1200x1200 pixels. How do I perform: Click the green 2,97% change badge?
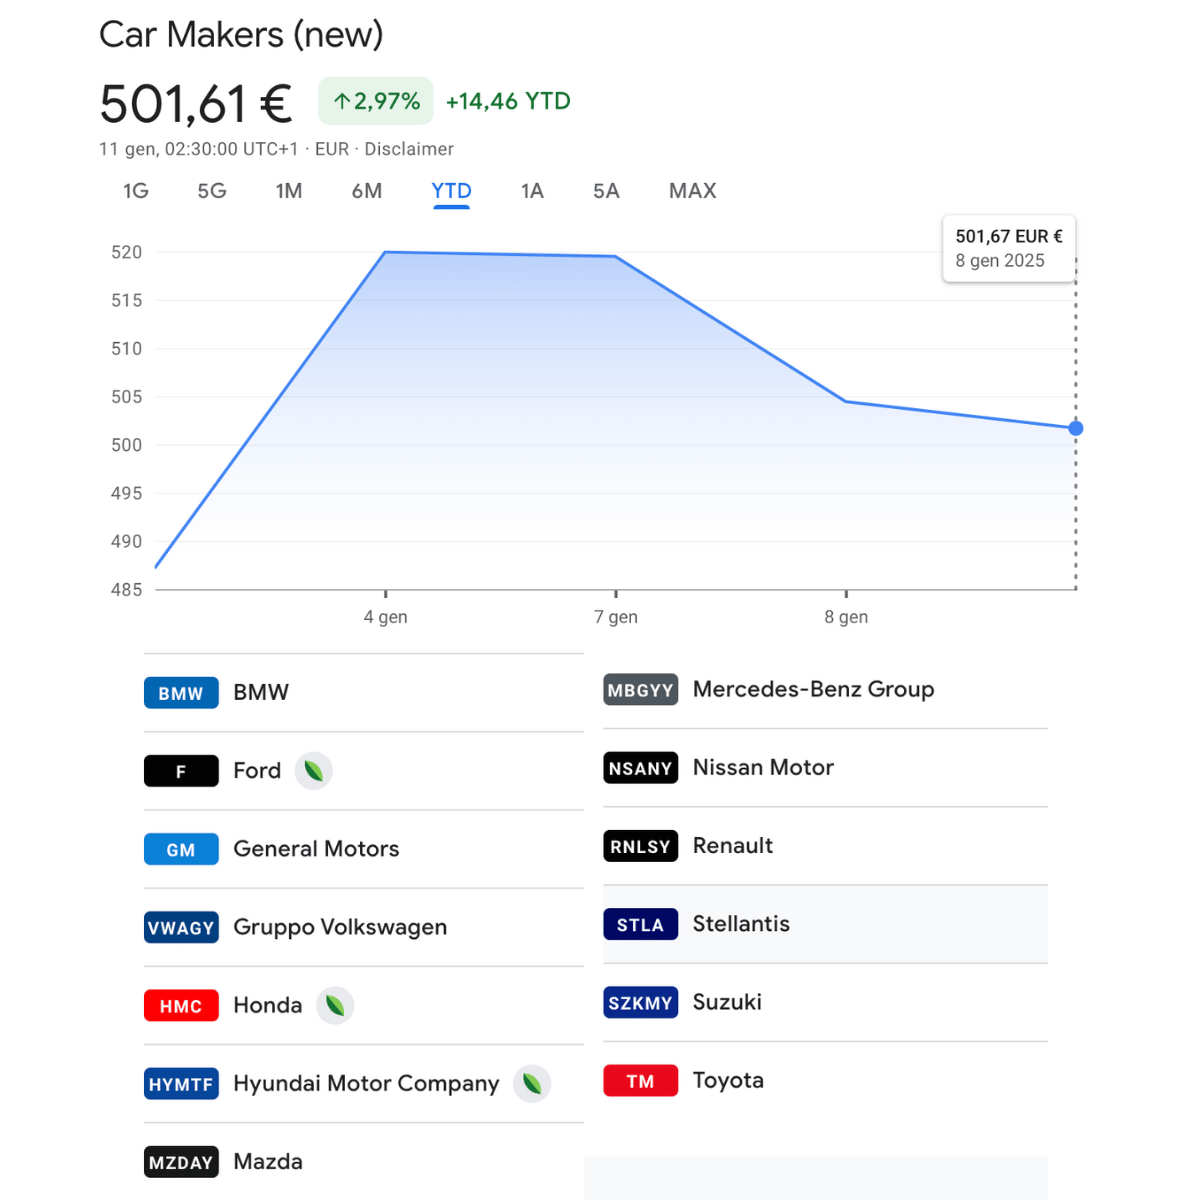376,101
